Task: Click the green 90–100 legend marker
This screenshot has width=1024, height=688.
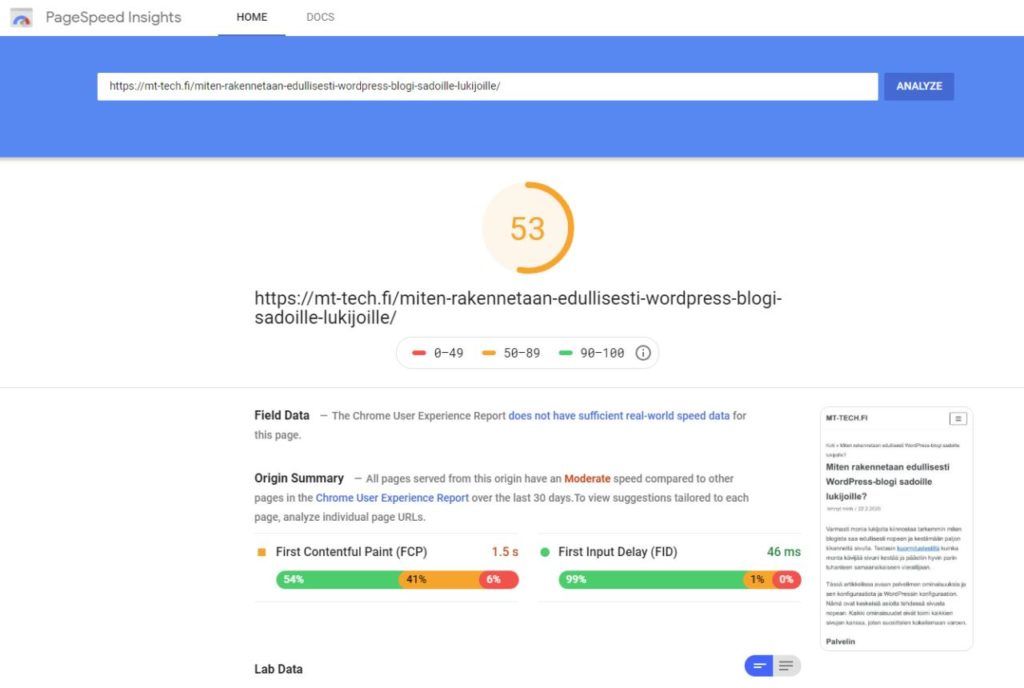Action: [565, 353]
